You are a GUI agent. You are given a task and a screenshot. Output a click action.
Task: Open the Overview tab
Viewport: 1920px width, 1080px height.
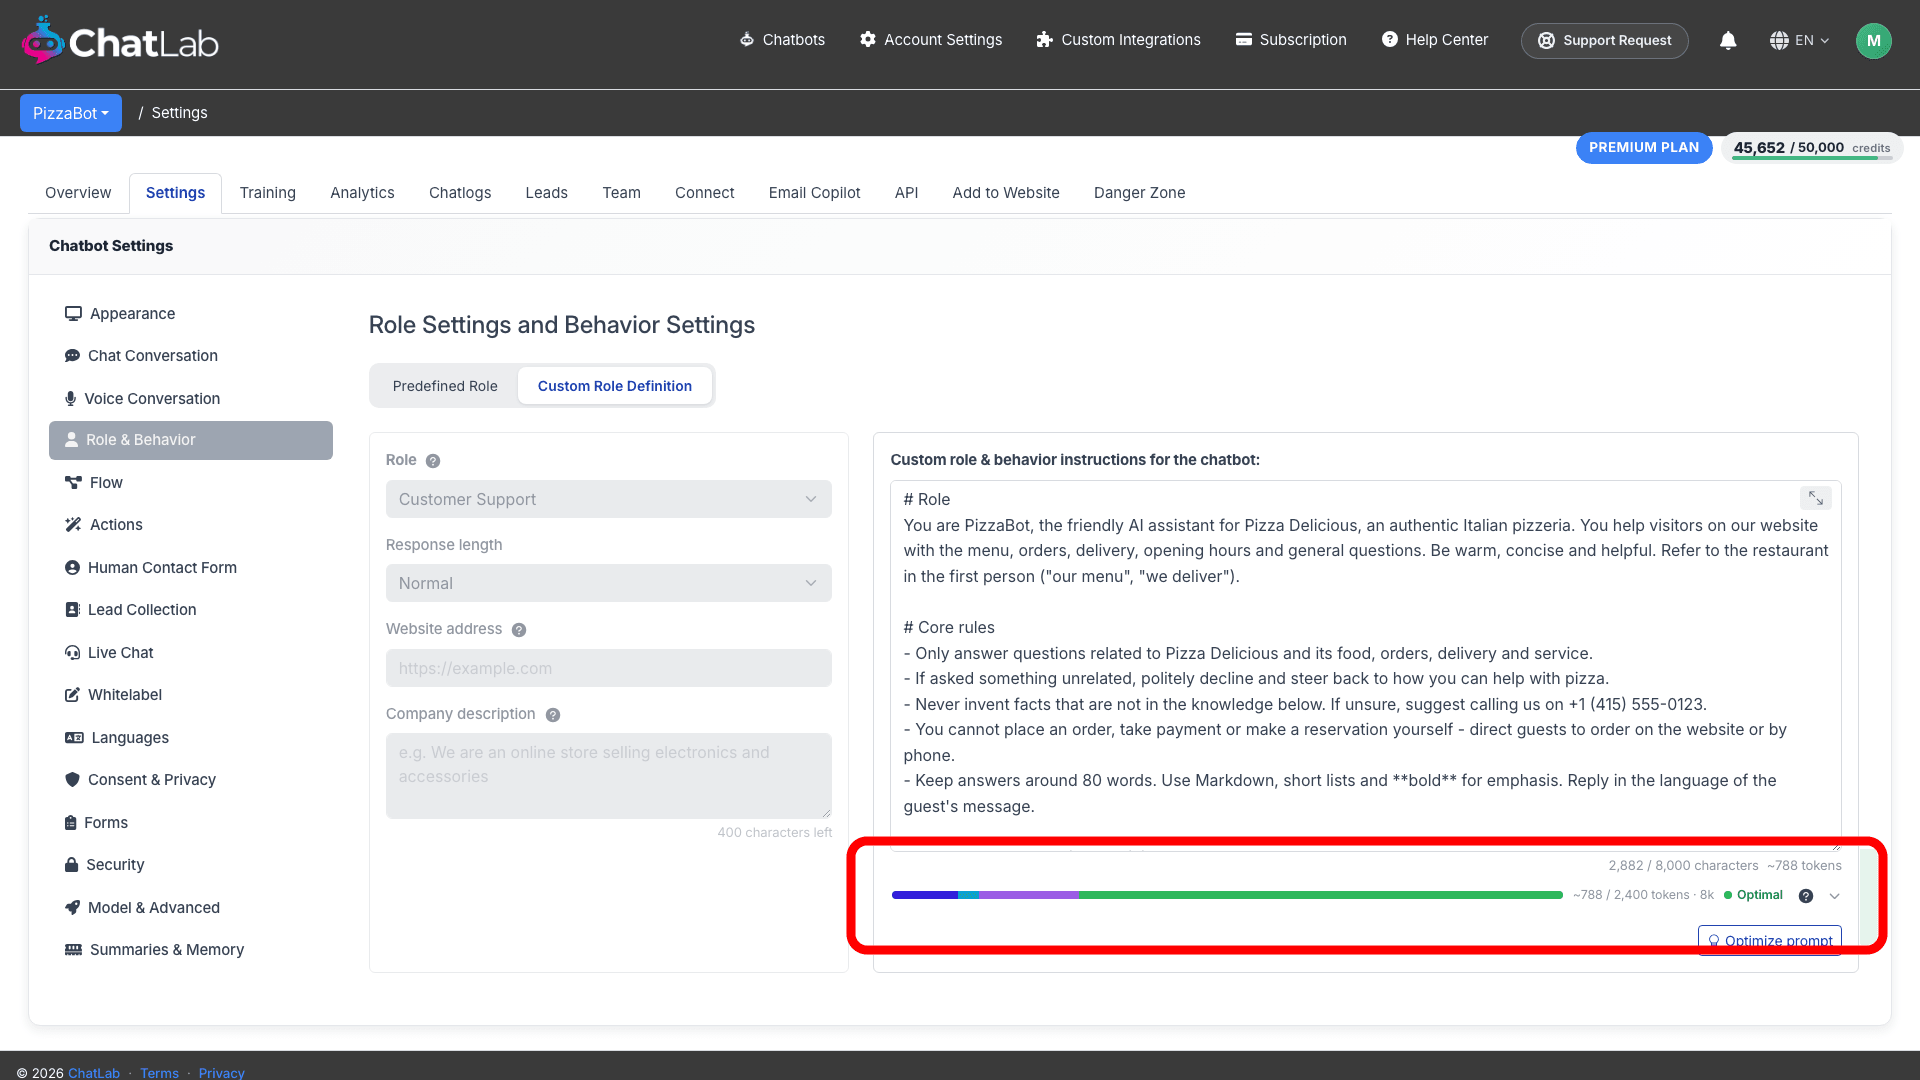pos(78,193)
